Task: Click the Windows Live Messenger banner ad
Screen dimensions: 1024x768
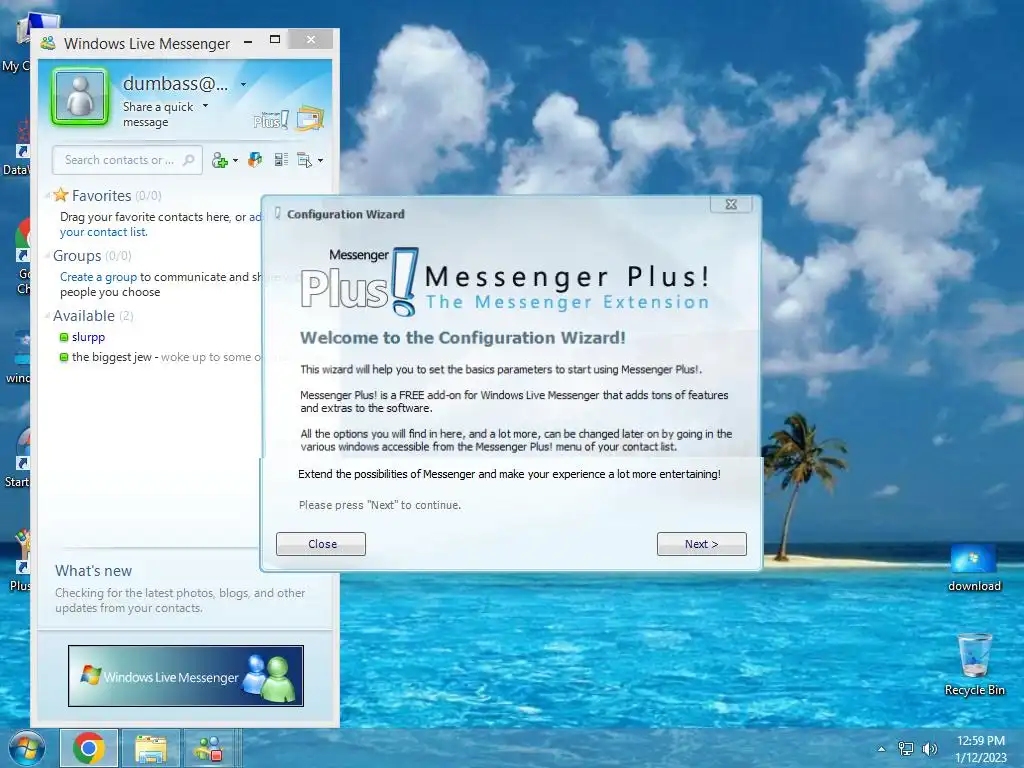Action: [186, 676]
